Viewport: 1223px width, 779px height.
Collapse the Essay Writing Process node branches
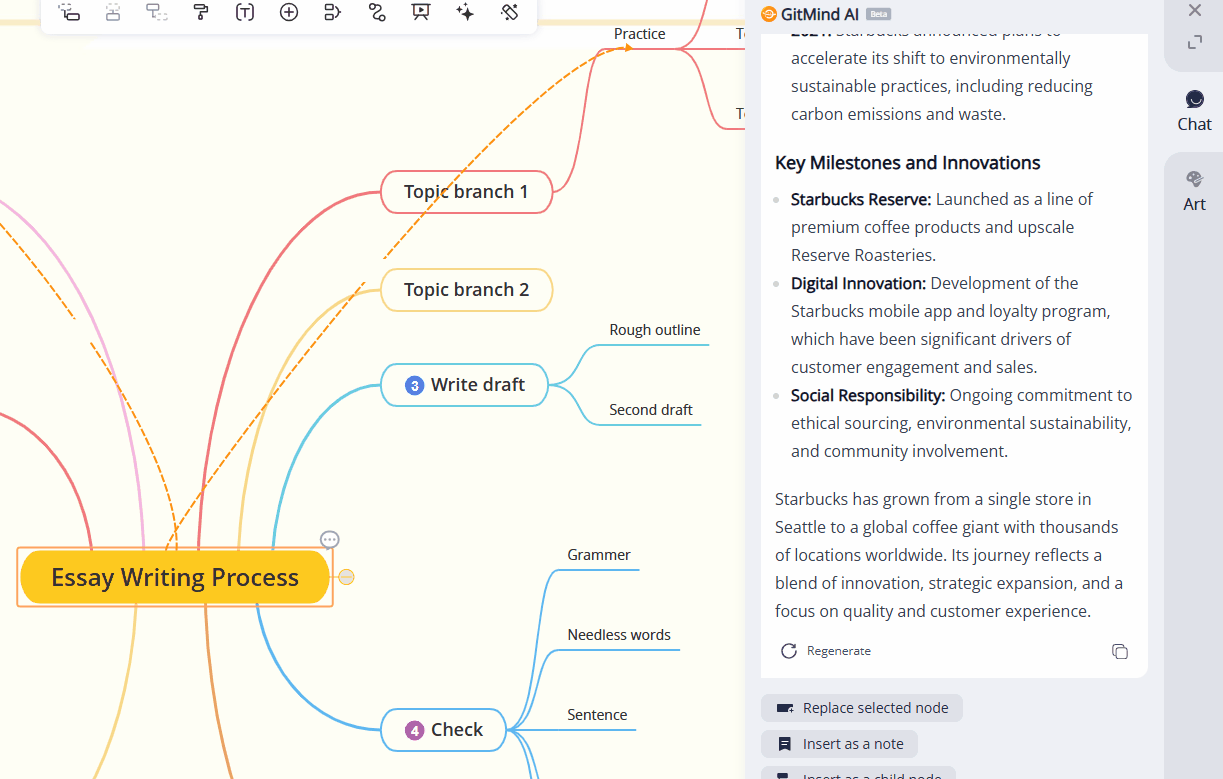pyautogui.click(x=346, y=577)
